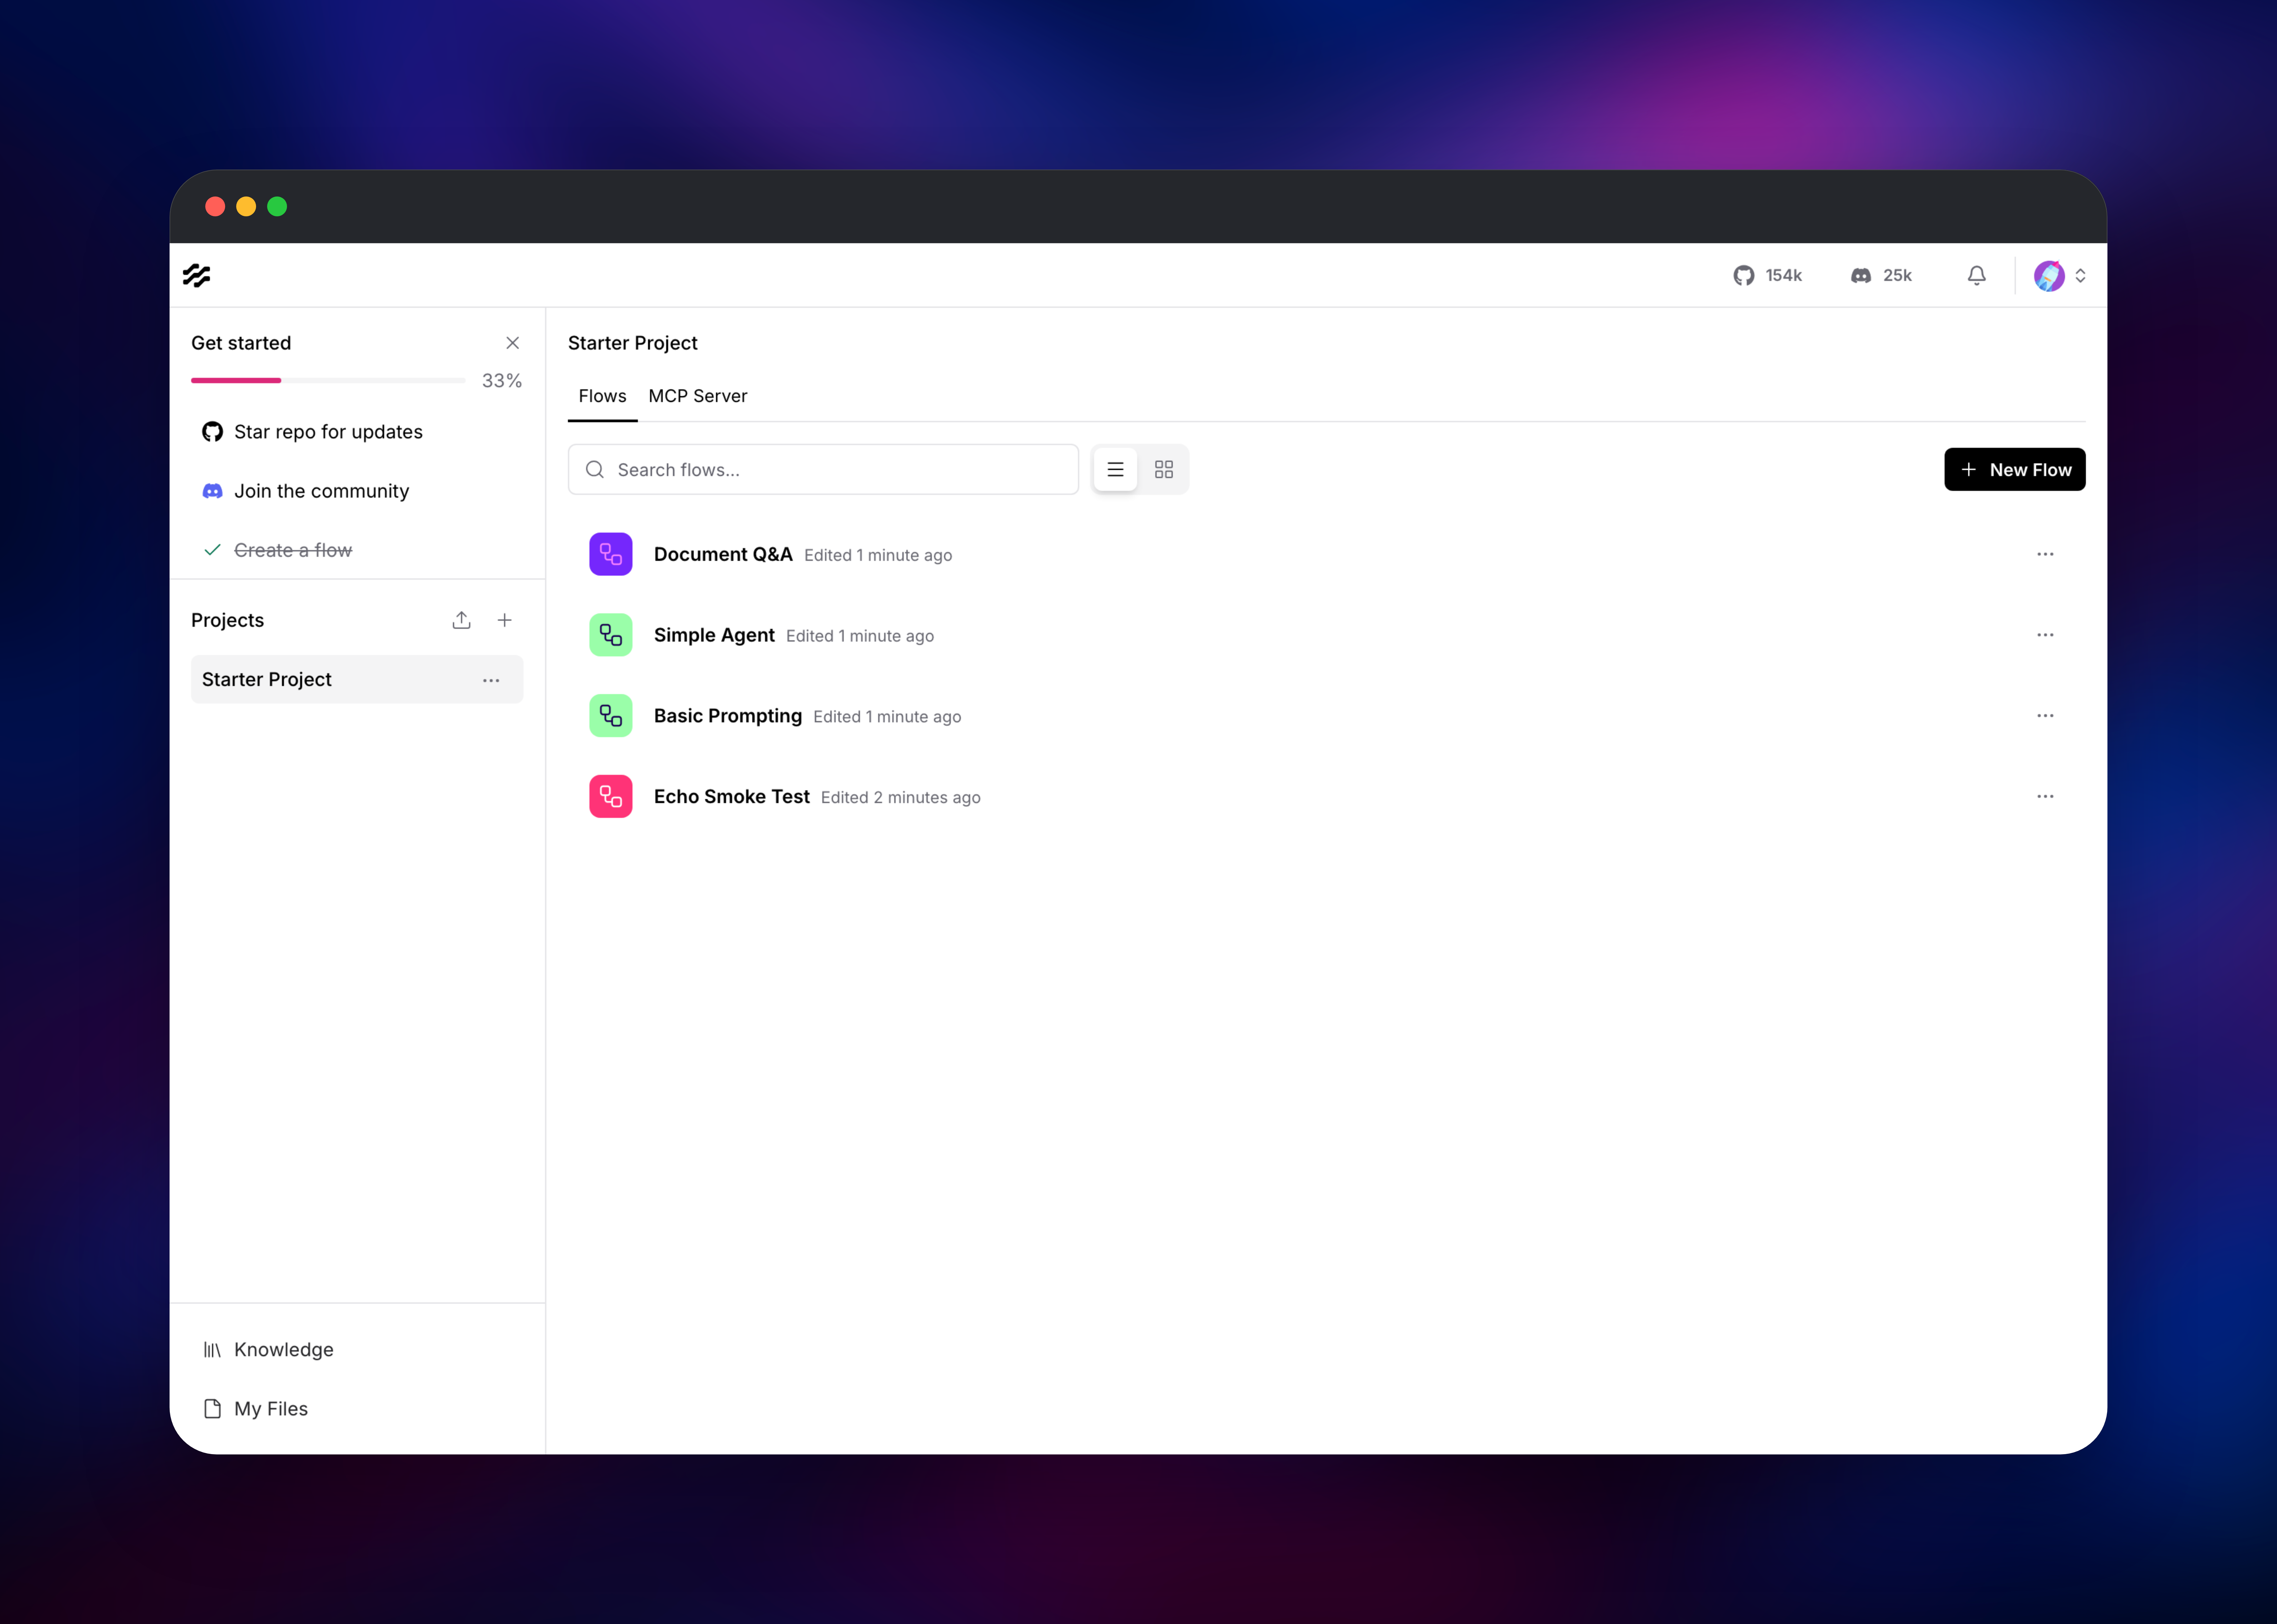Click the green Basic Prompting flow icon
Image resolution: width=2277 pixels, height=1624 pixels.
point(611,716)
